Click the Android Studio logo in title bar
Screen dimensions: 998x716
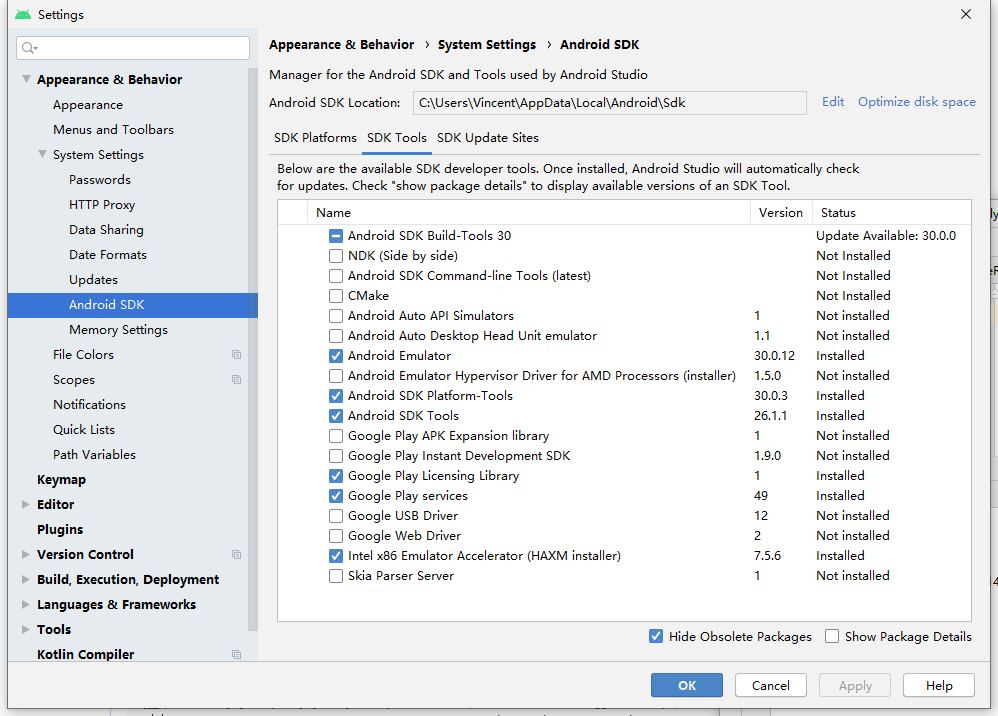(22, 15)
